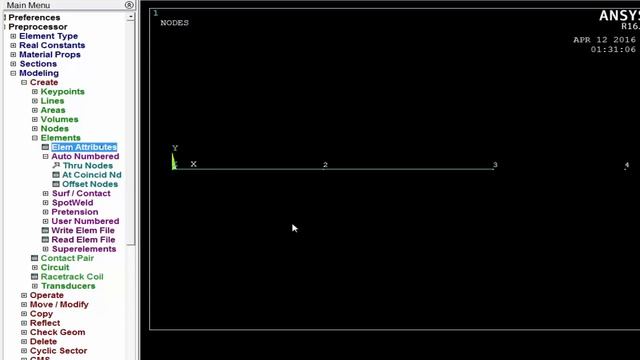
Task: Expand the Pretension branch
Action: click(x=45, y=212)
